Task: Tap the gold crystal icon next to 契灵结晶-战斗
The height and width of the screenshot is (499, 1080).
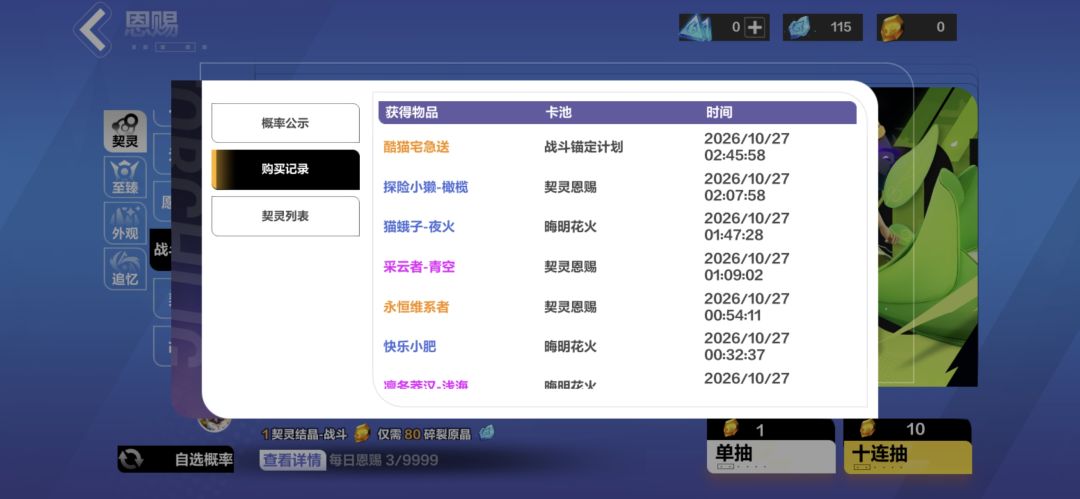Action: click(x=362, y=434)
